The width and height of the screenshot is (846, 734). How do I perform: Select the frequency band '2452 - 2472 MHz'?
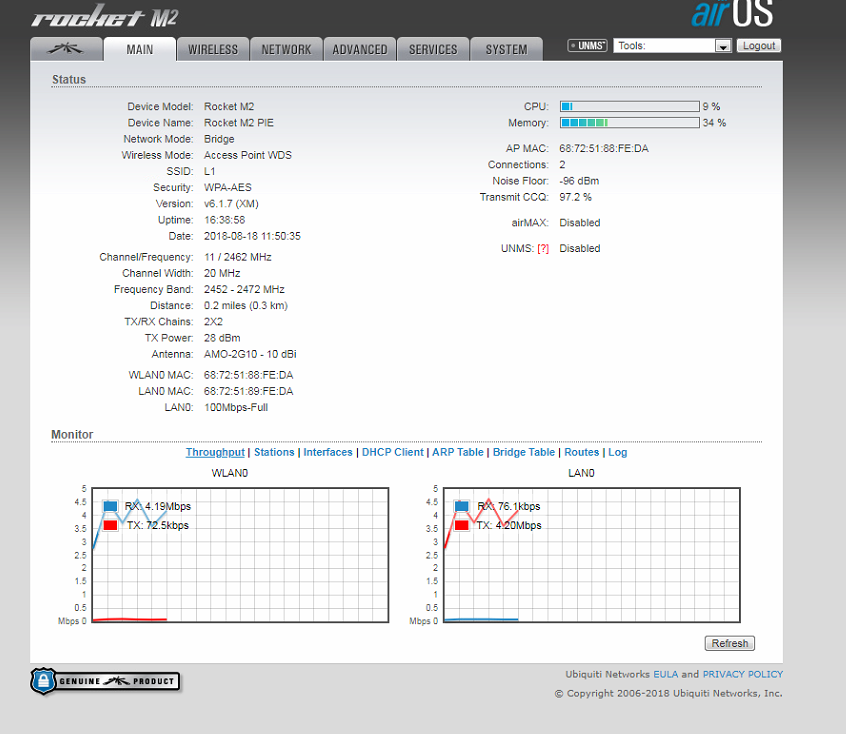(x=244, y=290)
